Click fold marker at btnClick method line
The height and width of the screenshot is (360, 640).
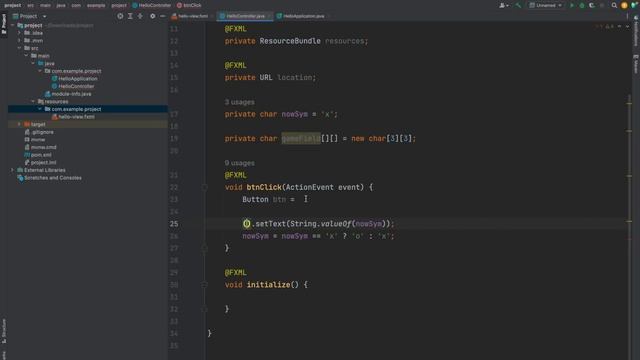[x=204, y=187]
